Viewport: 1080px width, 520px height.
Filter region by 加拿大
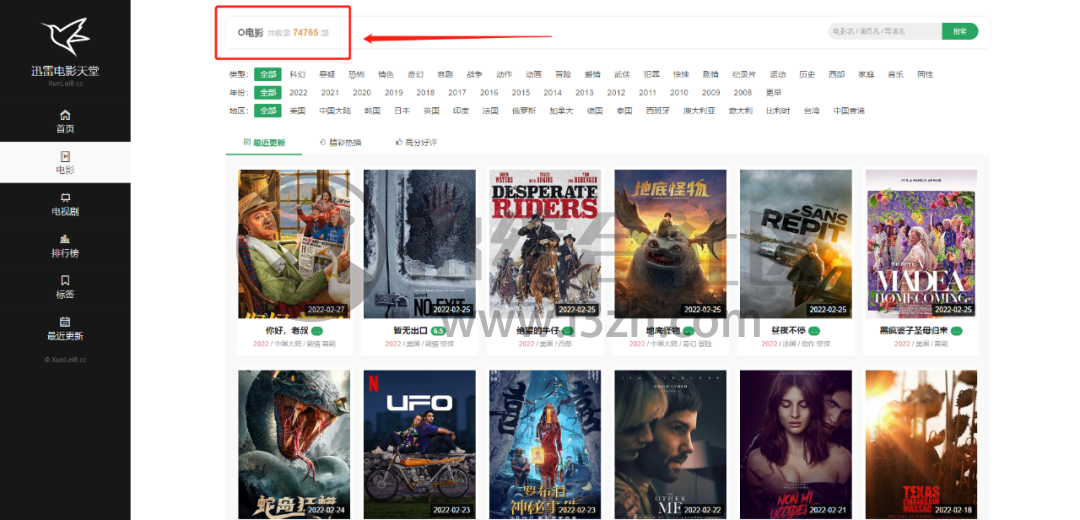point(561,110)
